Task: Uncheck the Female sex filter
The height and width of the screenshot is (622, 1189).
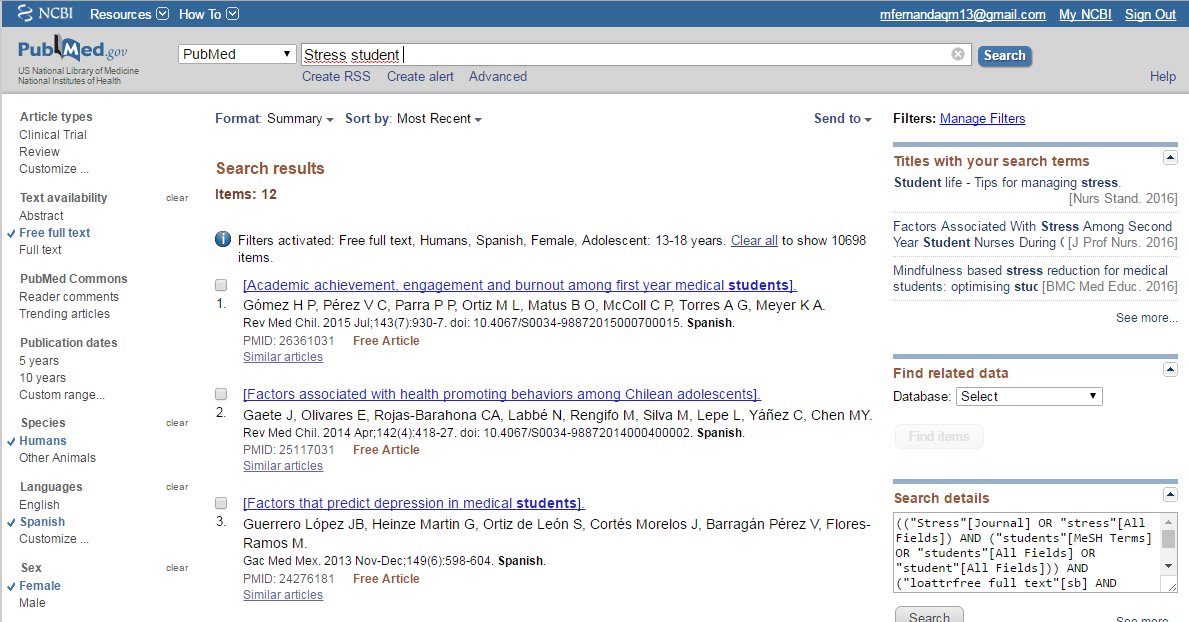Action: pyautogui.click(x=39, y=586)
